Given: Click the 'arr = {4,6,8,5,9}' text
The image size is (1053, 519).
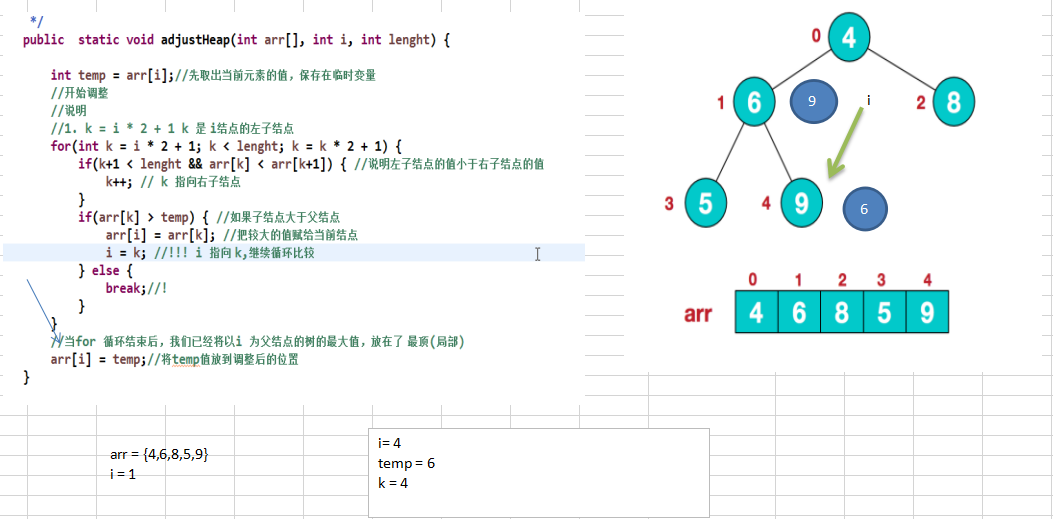Looking at the screenshot, I should pos(159,455).
